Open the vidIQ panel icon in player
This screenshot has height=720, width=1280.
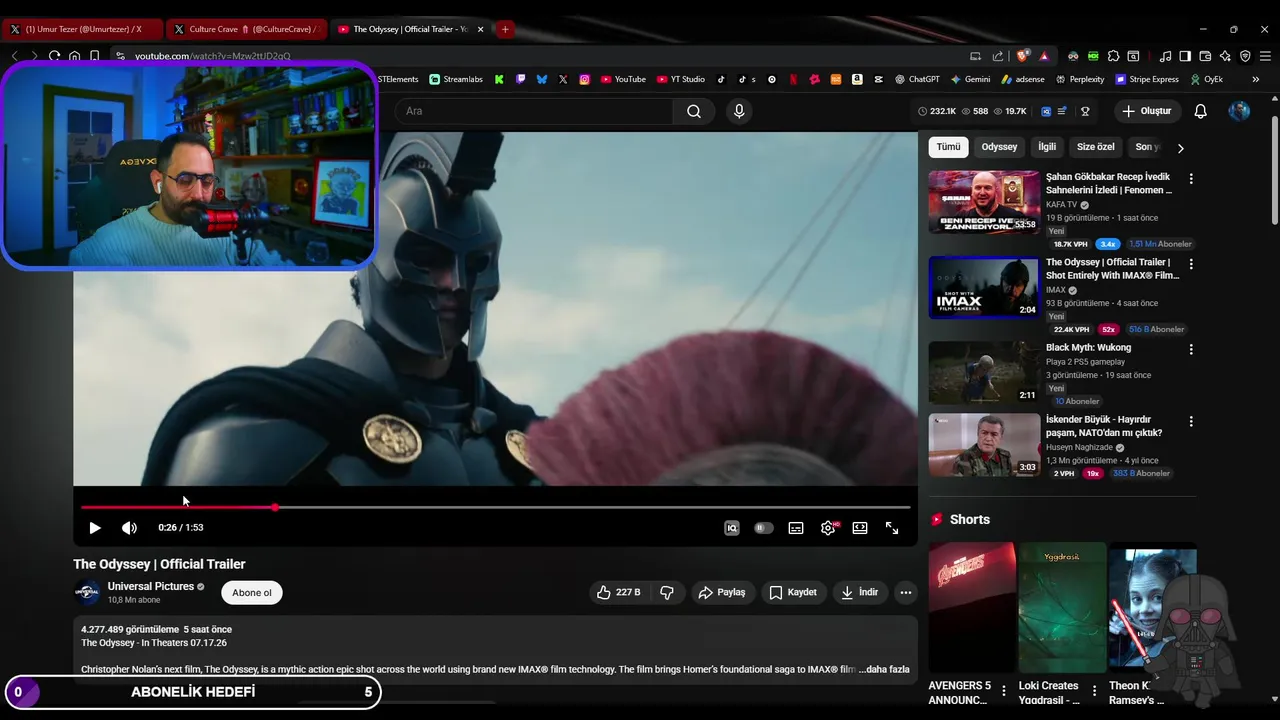[732, 528]
